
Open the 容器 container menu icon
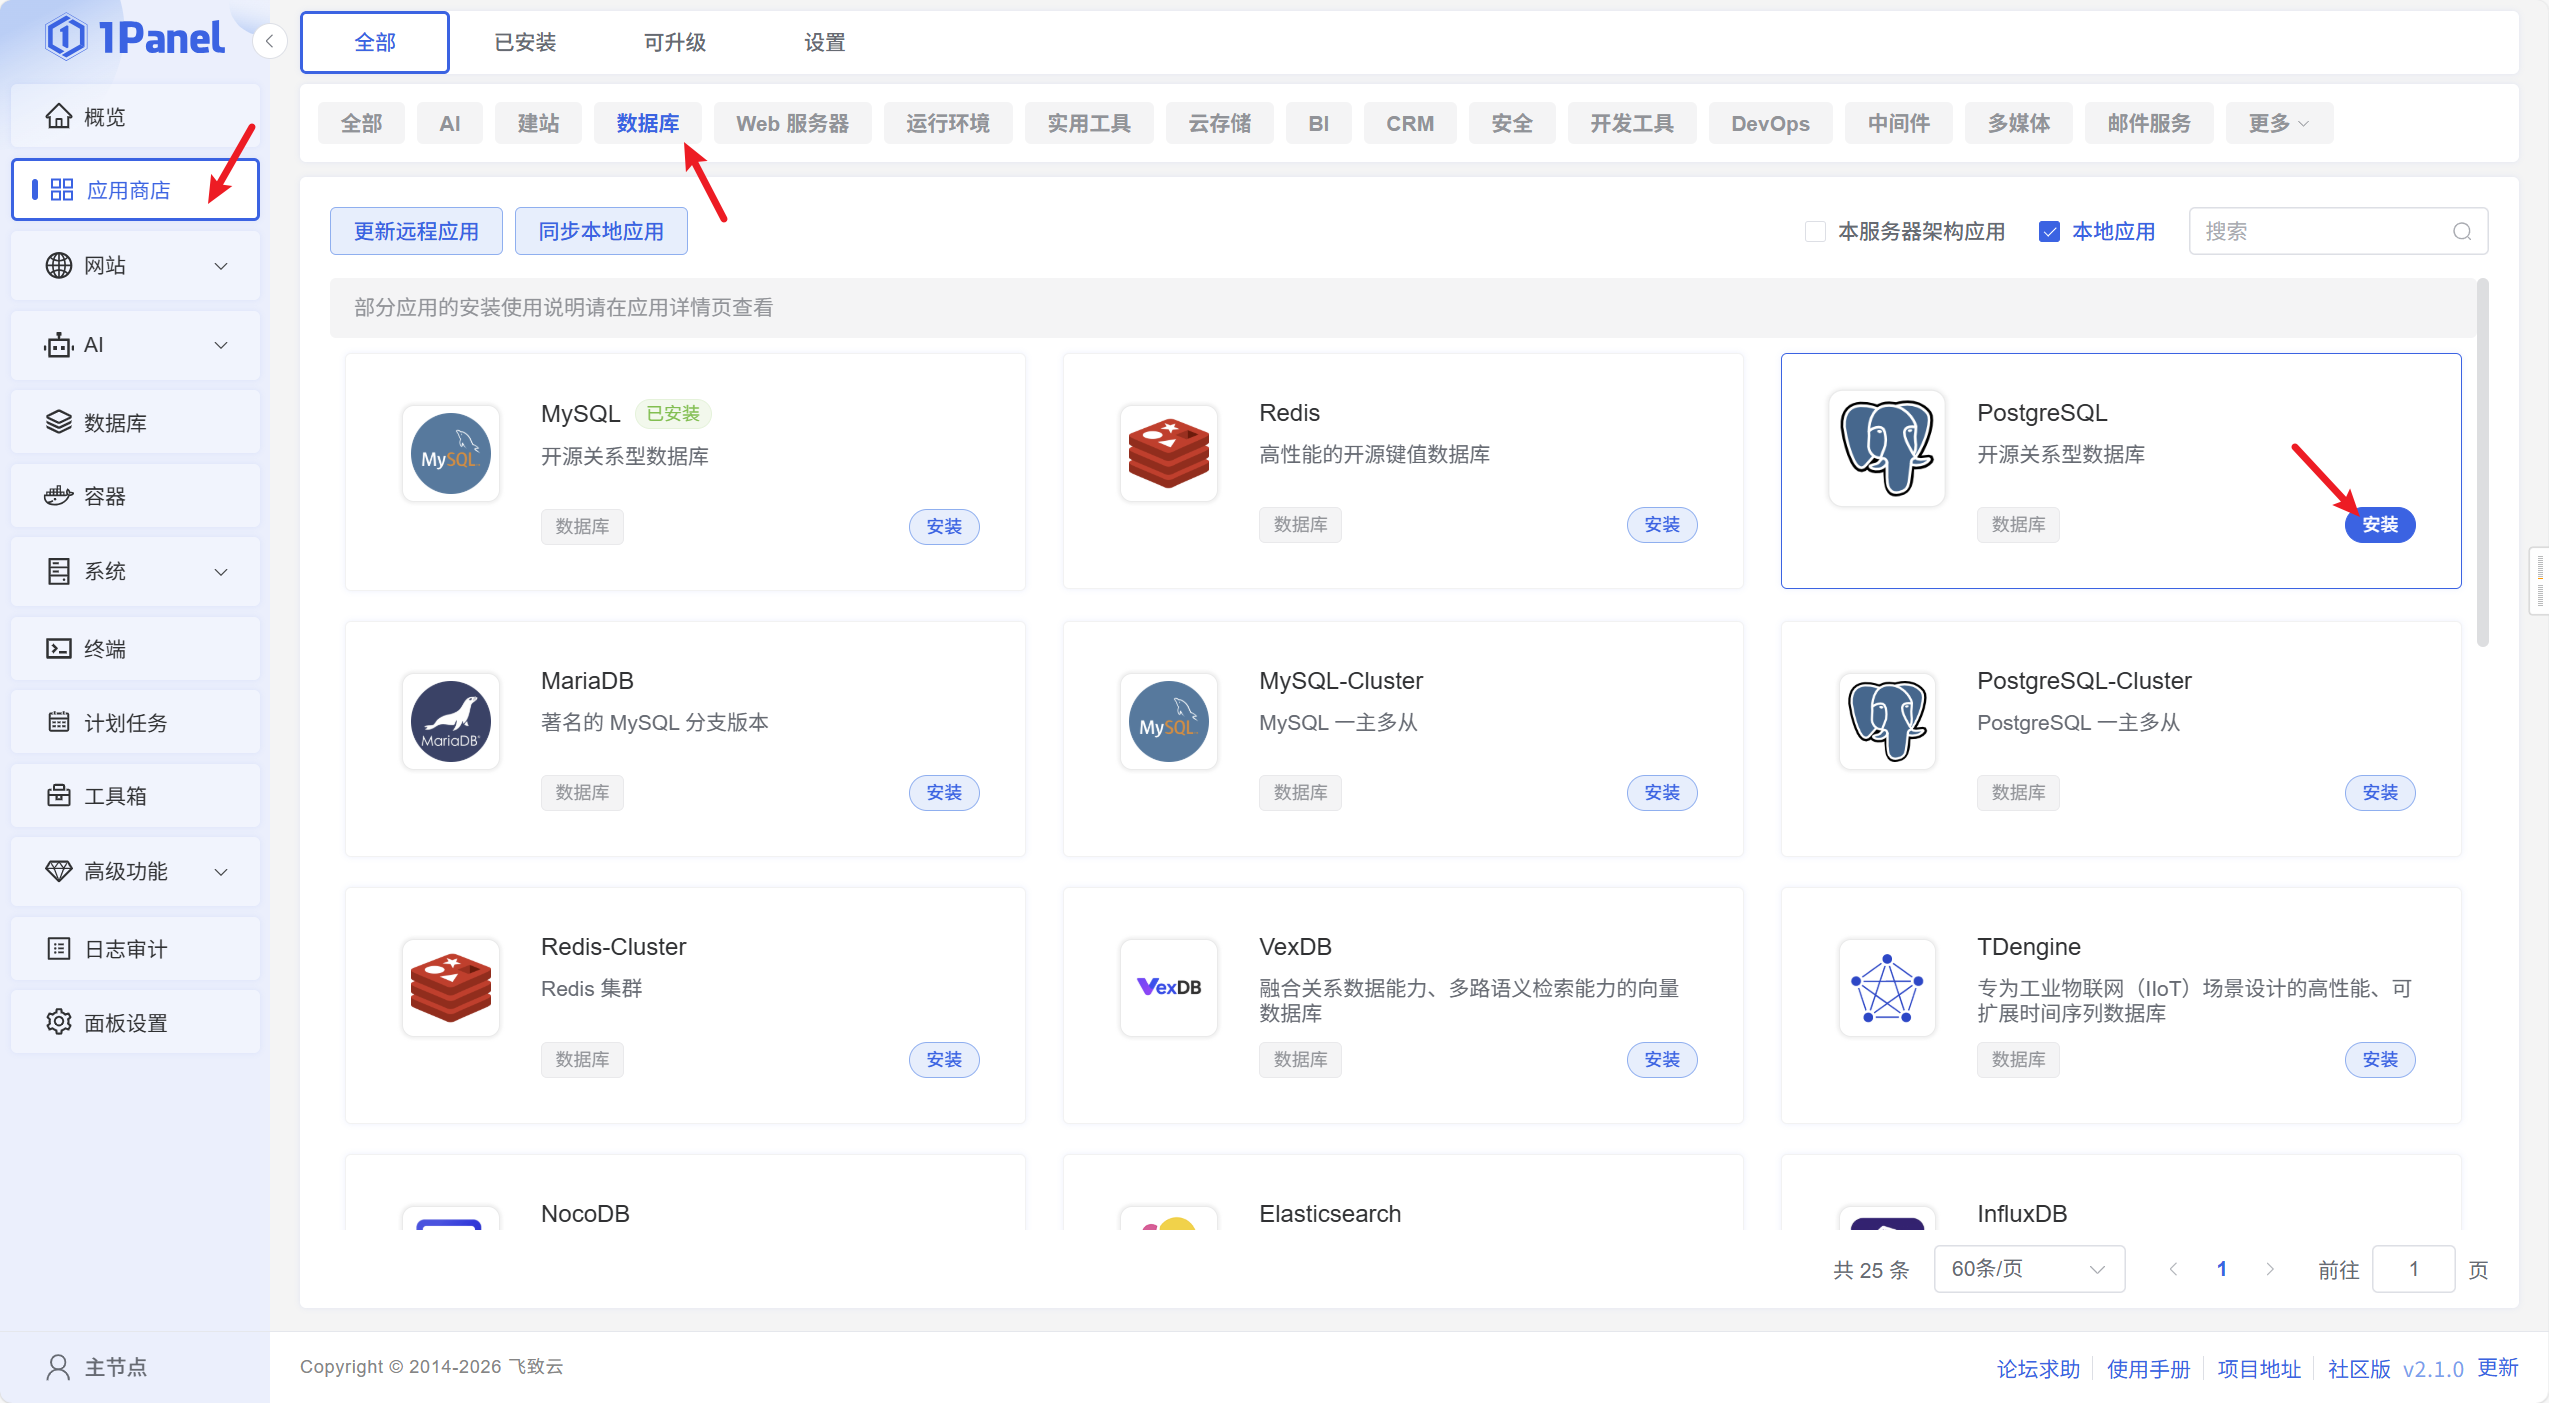tap(59, 496)
